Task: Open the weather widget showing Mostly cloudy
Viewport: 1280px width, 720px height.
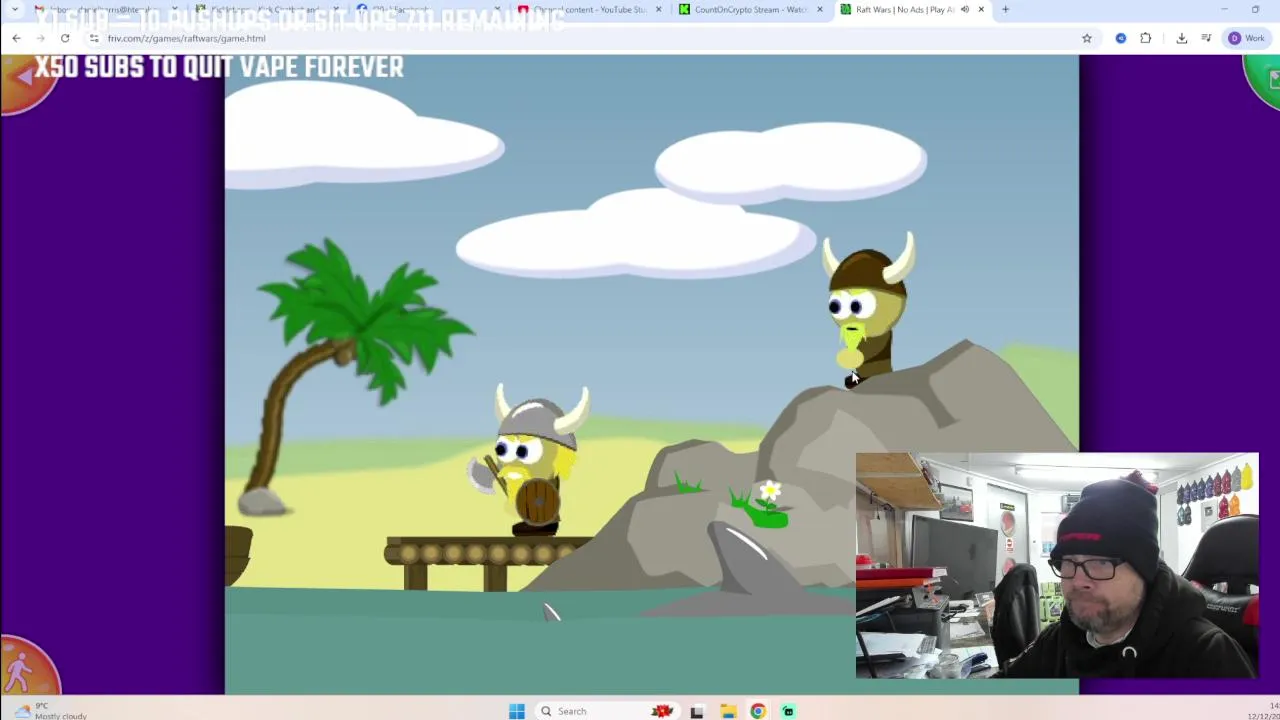Action: (48, 711)
